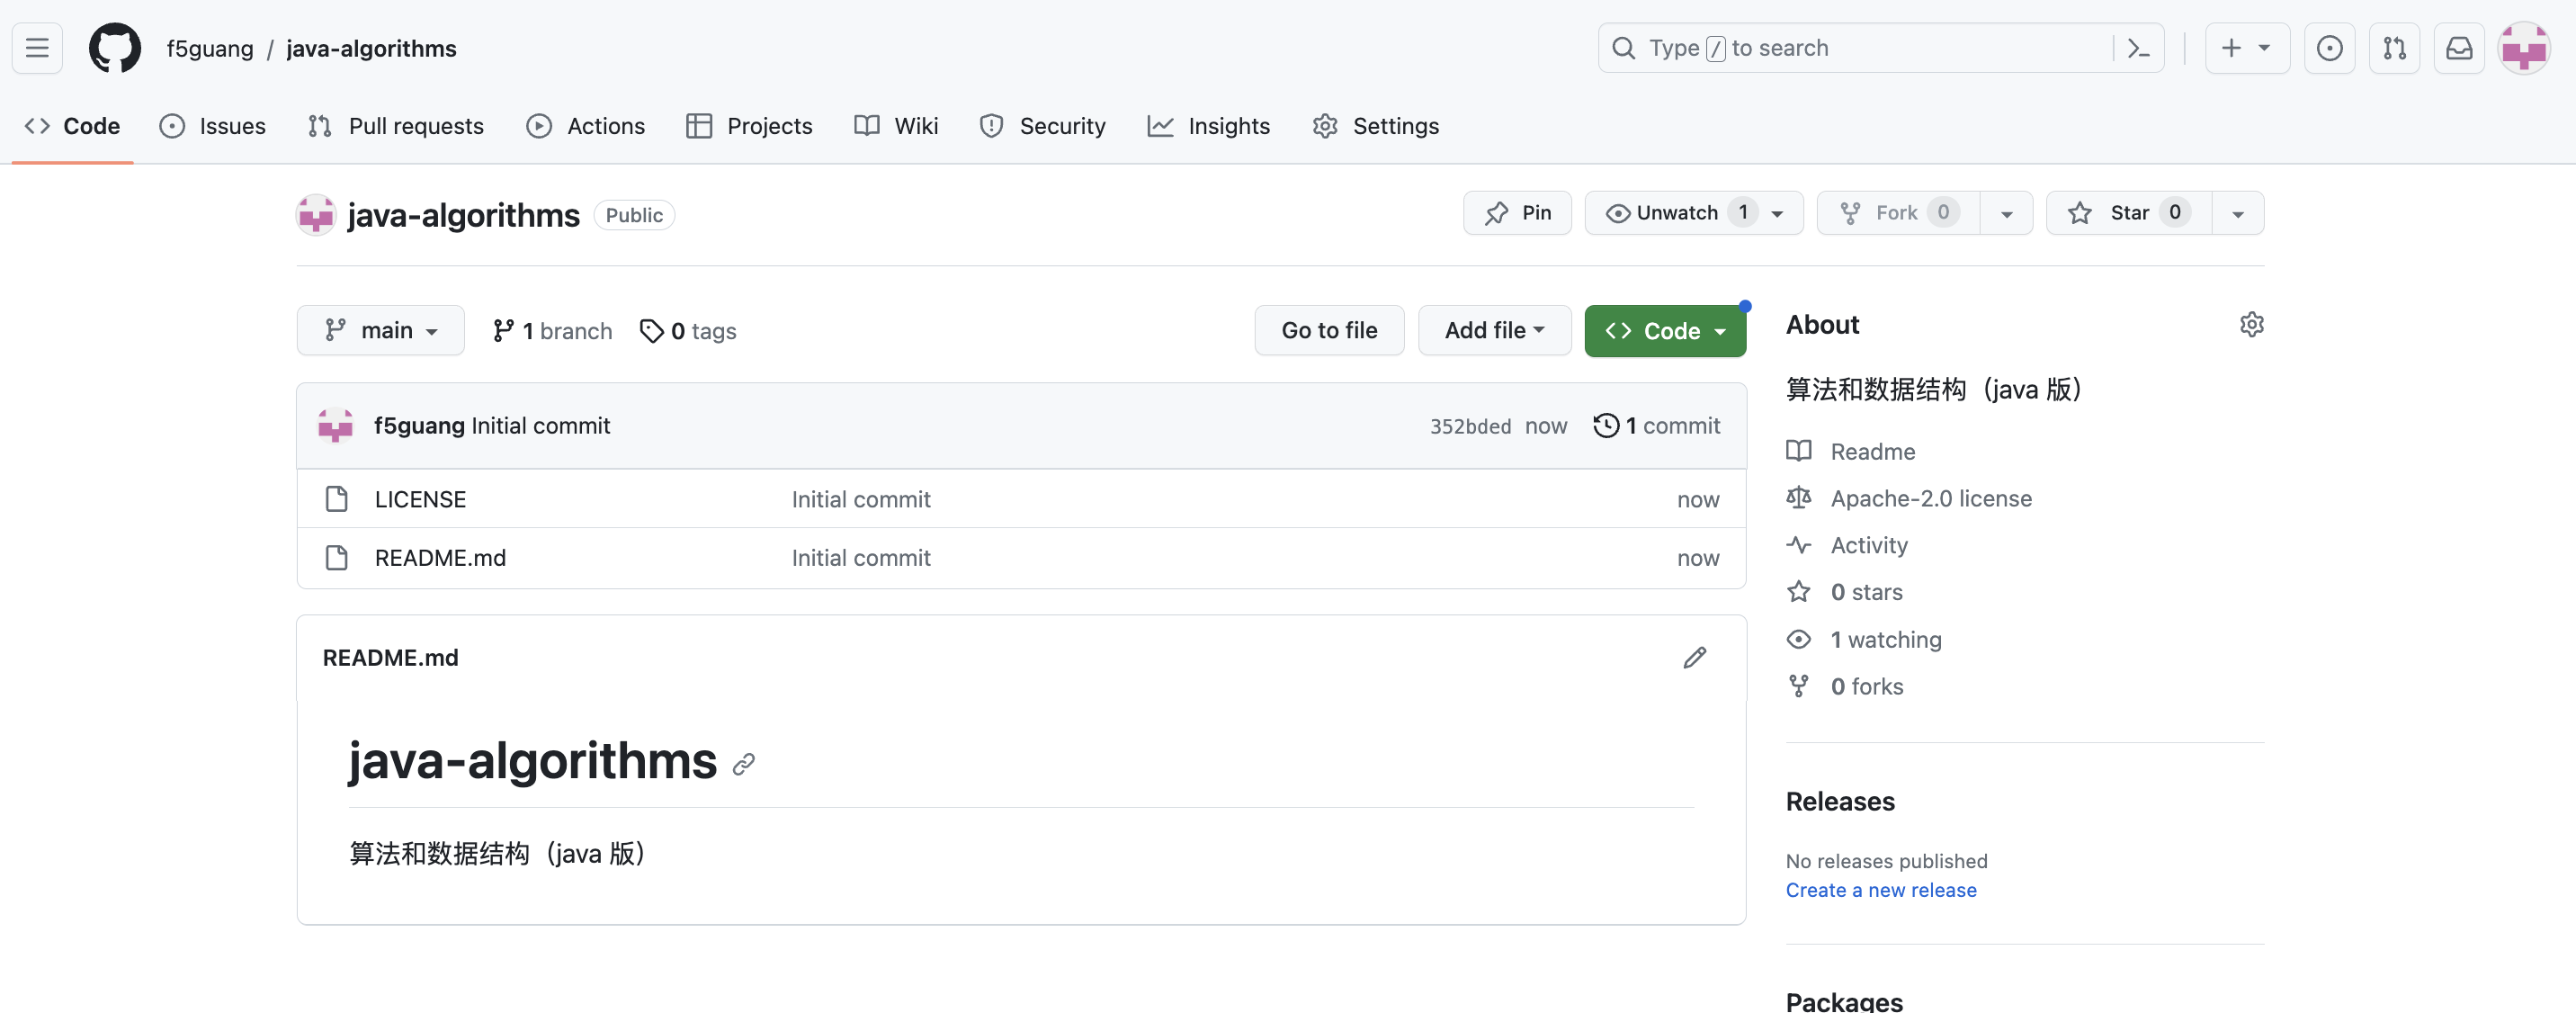The width and height of the screenshot is (2576, 1013).
Task: Click the f5guang owner breadcrumb
Action: (x=210, y=48)
